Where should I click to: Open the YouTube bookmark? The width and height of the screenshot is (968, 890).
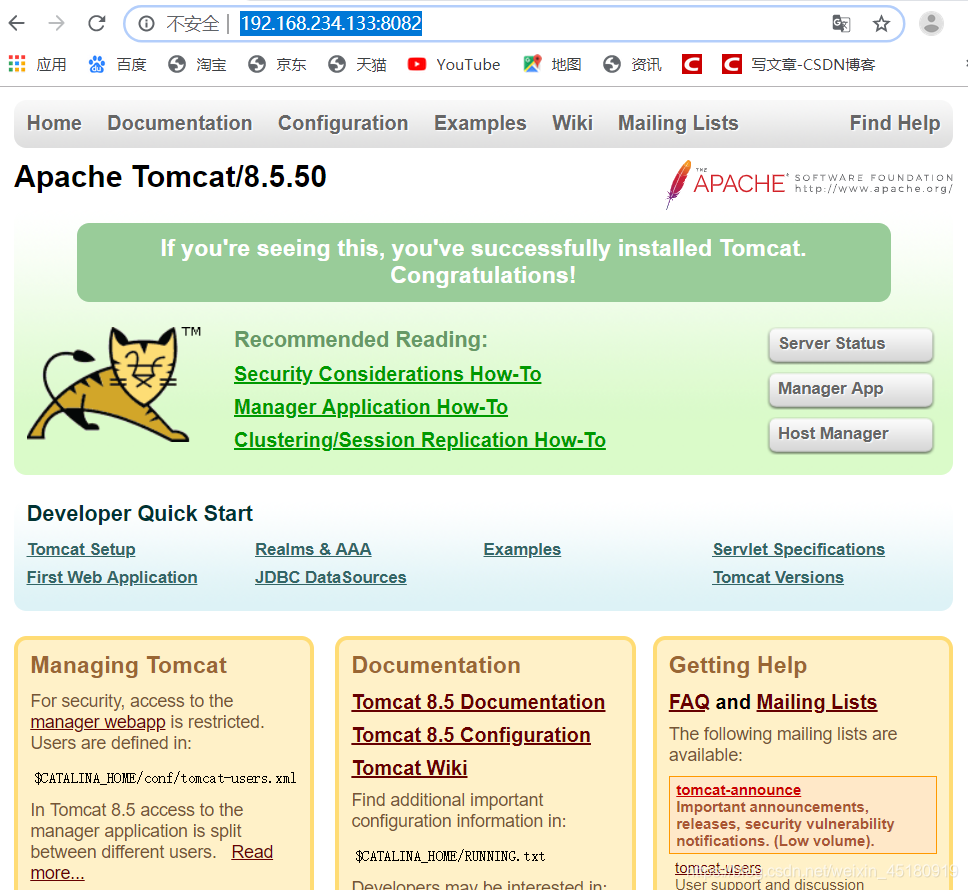454,64
